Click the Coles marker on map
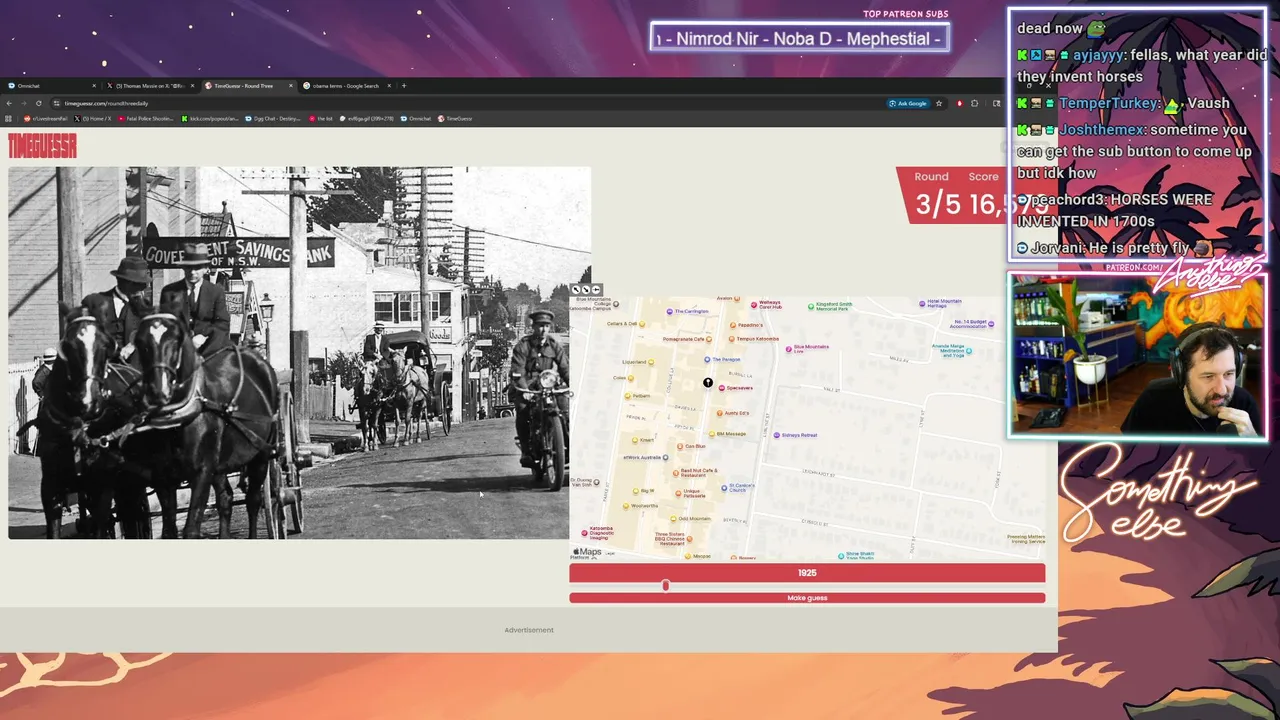The image size is (1280, 720). (x=631, y=378)
